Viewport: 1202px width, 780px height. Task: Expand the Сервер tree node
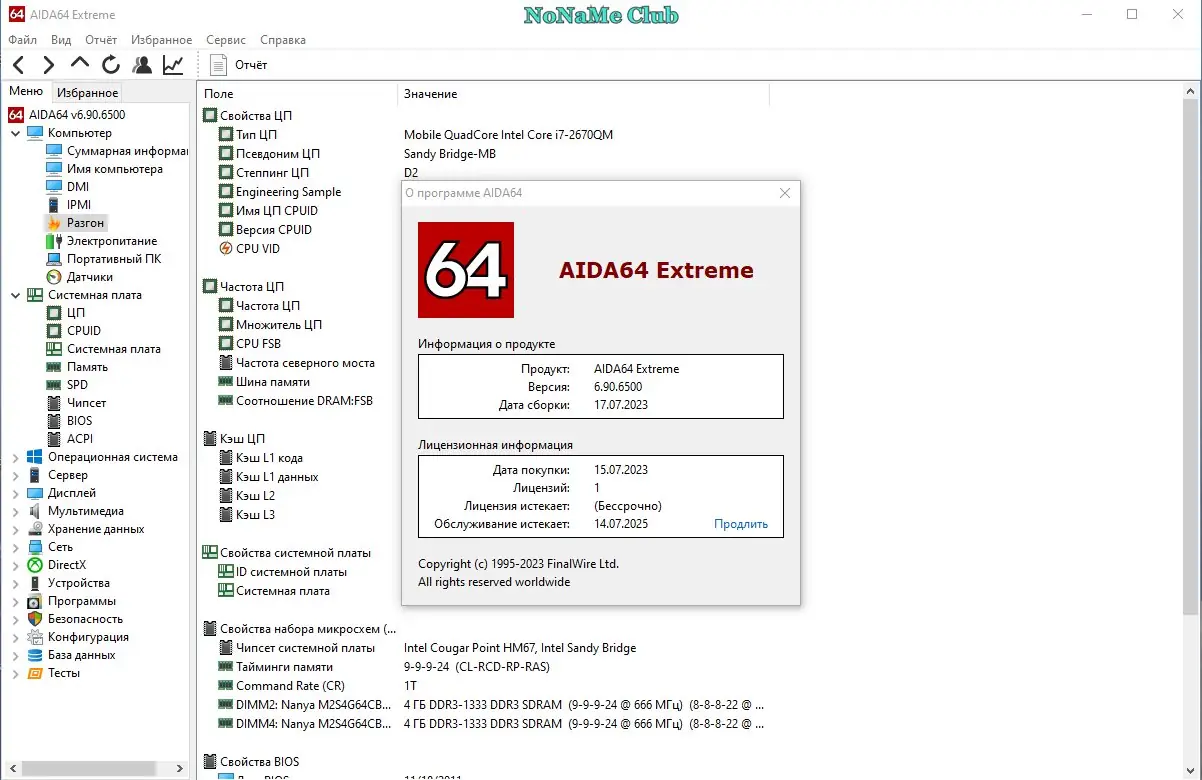[x=15, y=475]
